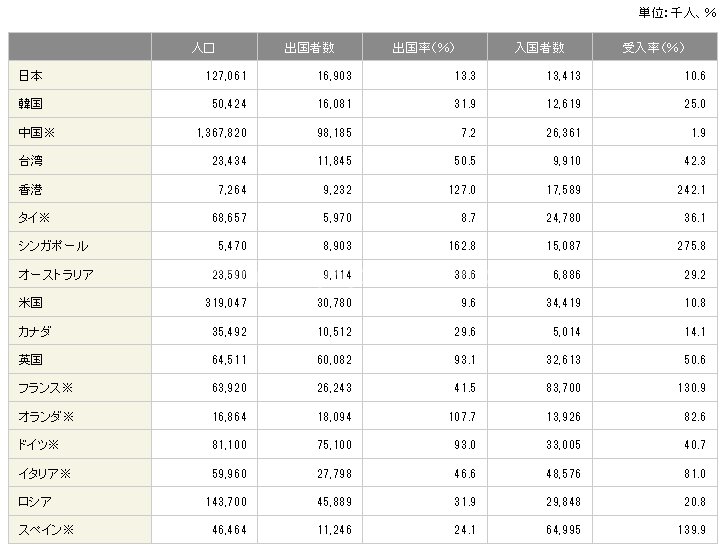Click the シンガポール acceptance rate 275.8

click(692, 246)
